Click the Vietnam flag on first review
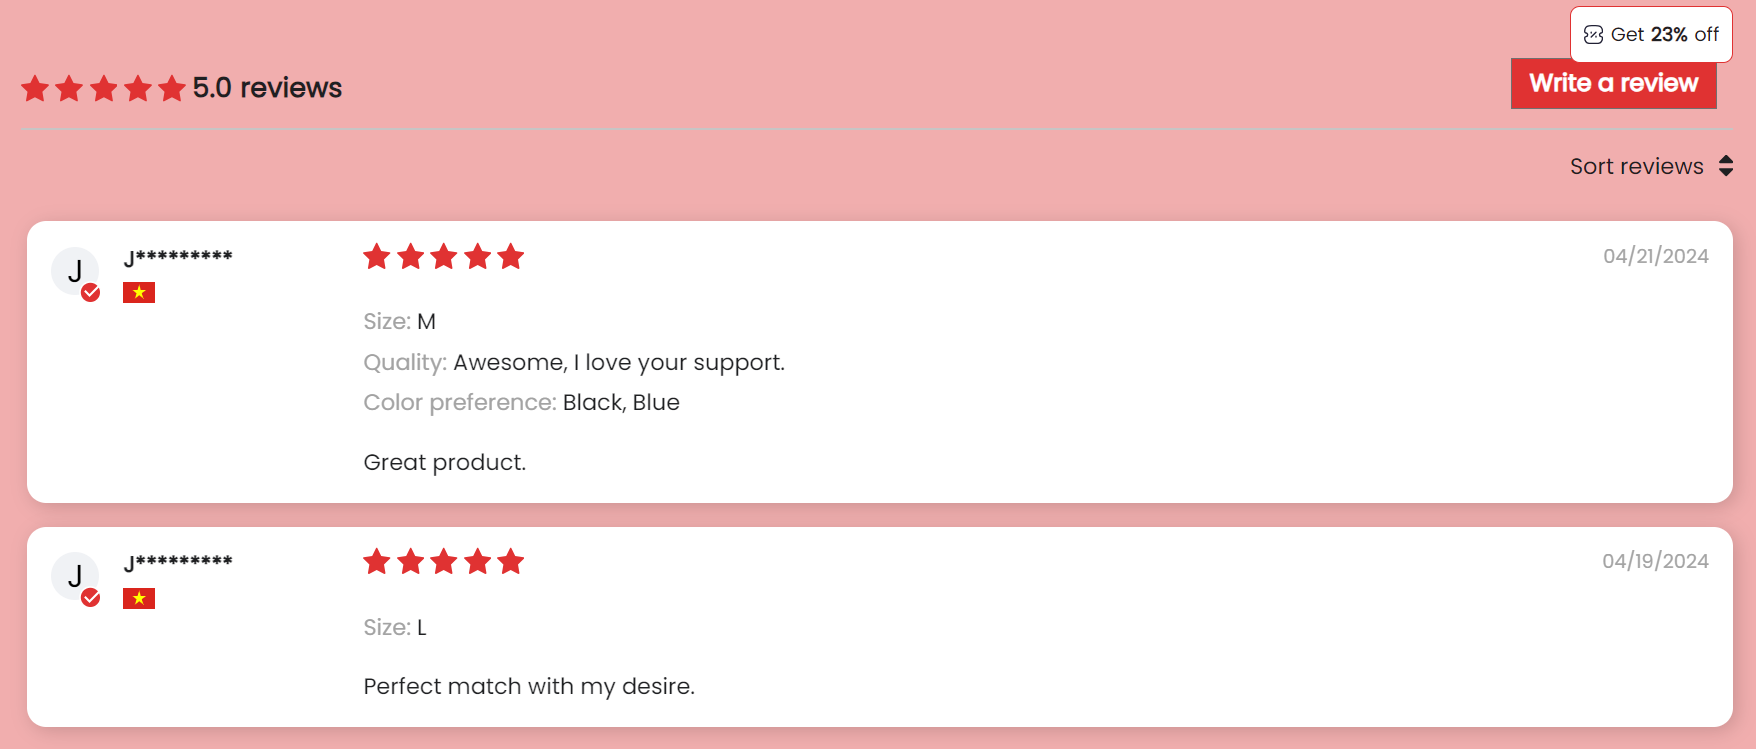The height and width of the screenshot is (749, 1756). click(x=139, y=292)
